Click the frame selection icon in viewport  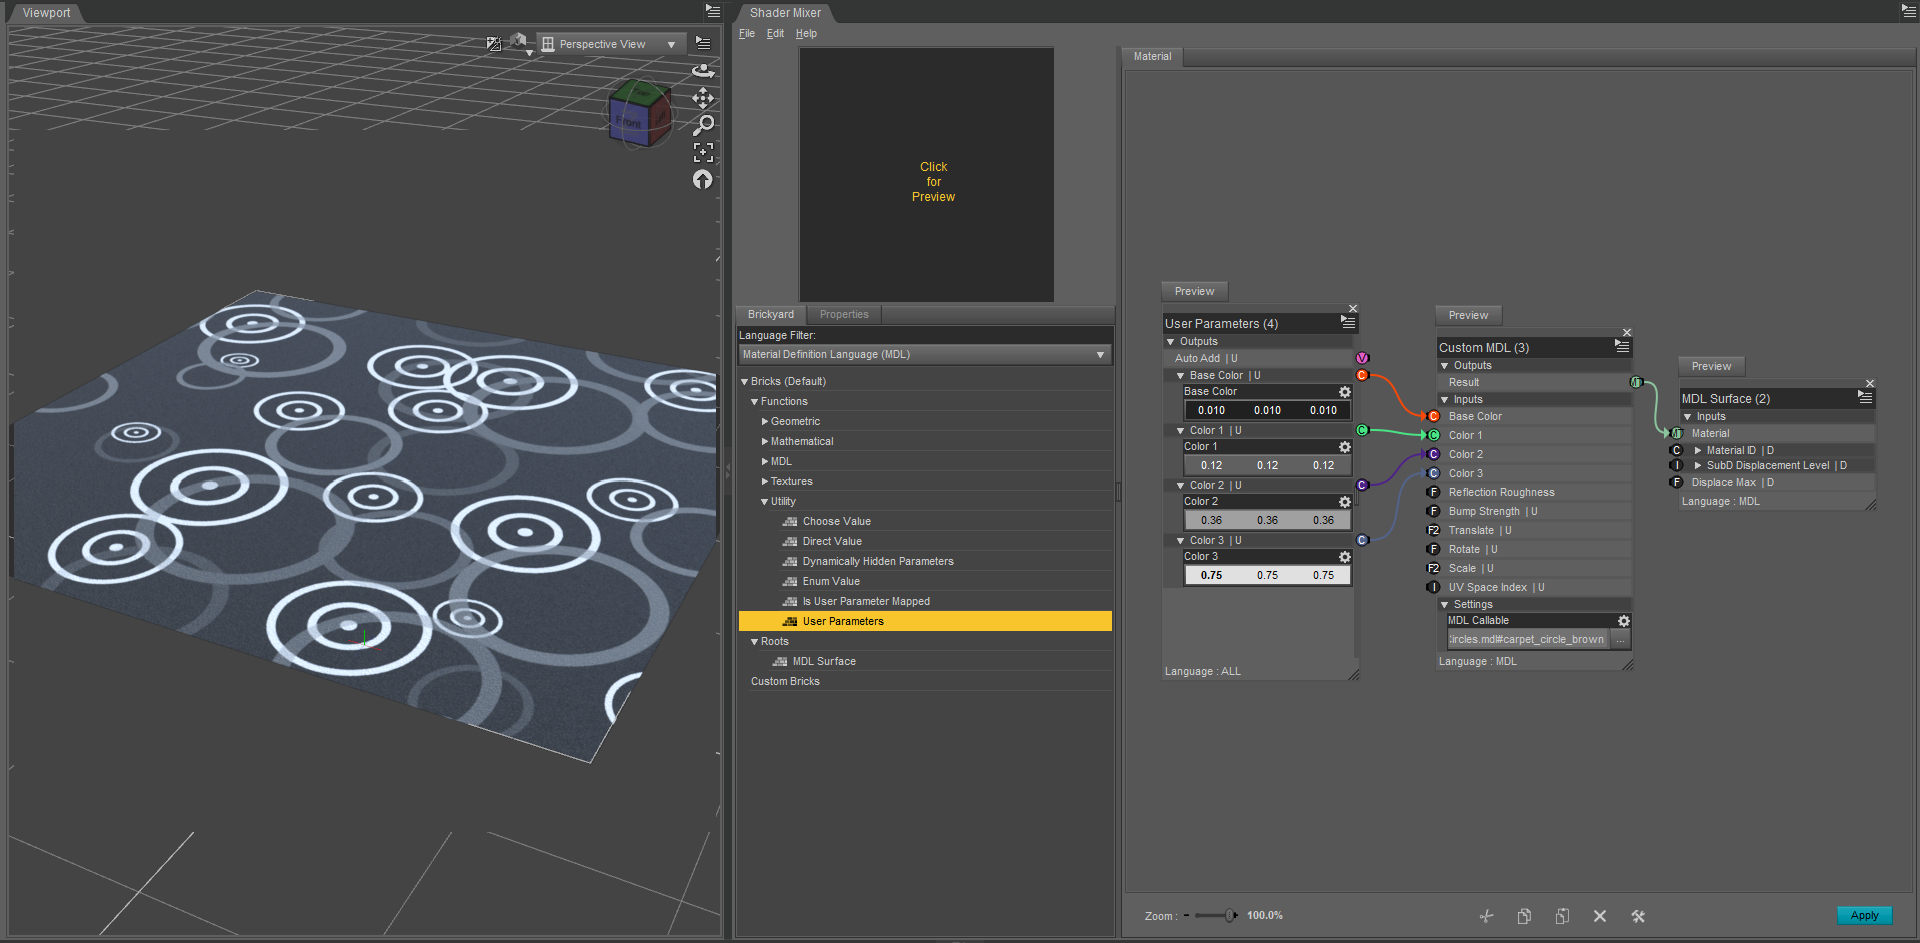click(x=703, y=152)
